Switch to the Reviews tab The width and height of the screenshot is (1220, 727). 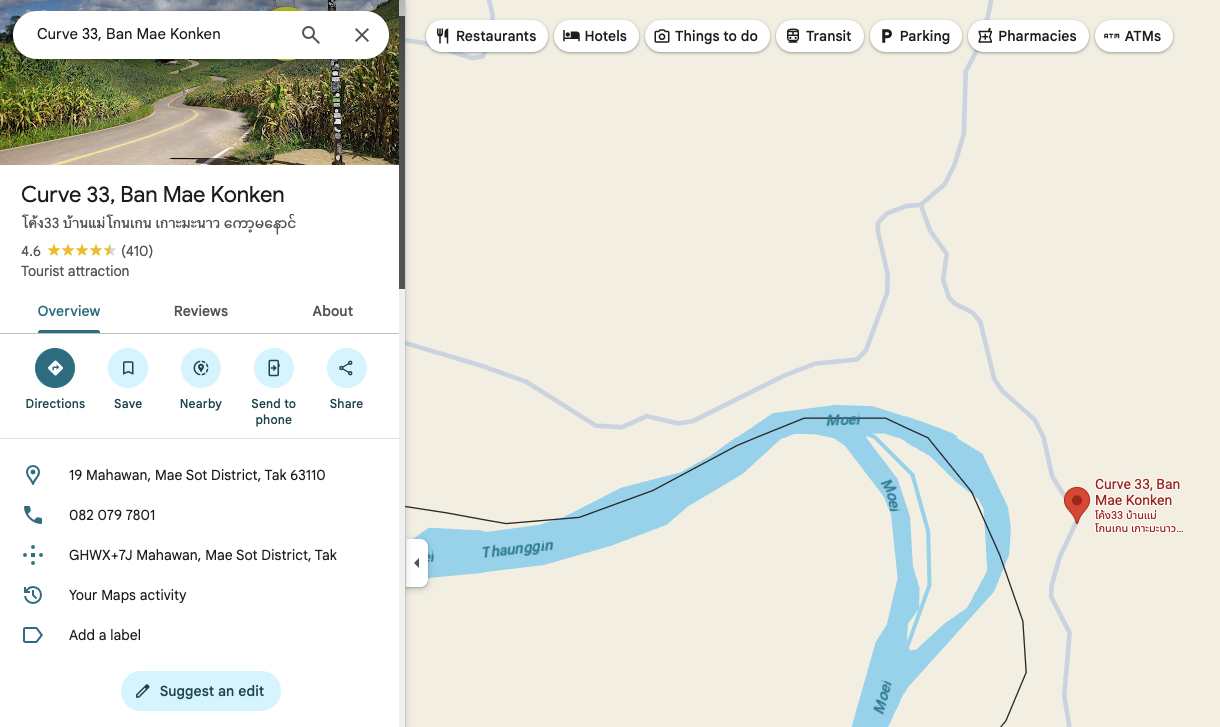pyautogui.click(x=201, y=311)
